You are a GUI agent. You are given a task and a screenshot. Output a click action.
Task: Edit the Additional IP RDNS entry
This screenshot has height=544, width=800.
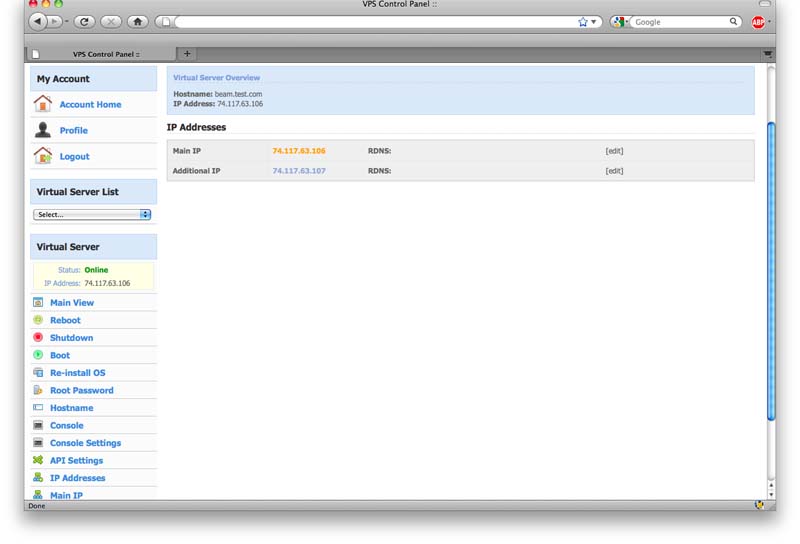(614, 171)
